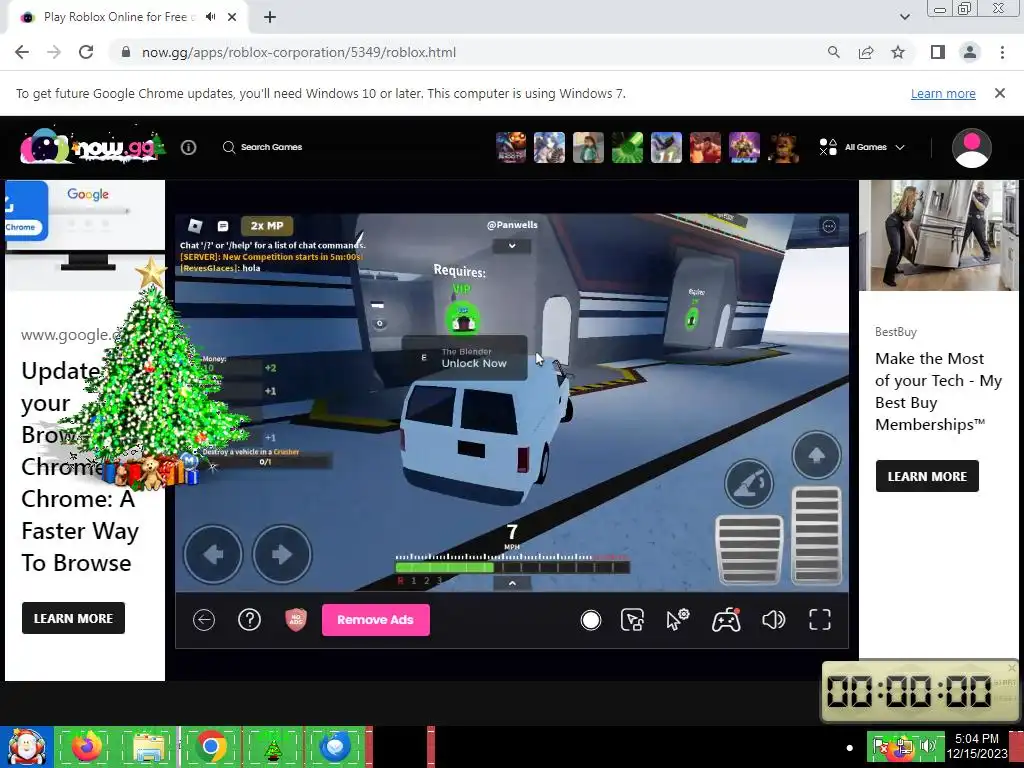Tap the up-arrow jump control button
The image size is (1024, 768).
pos(816,455)
